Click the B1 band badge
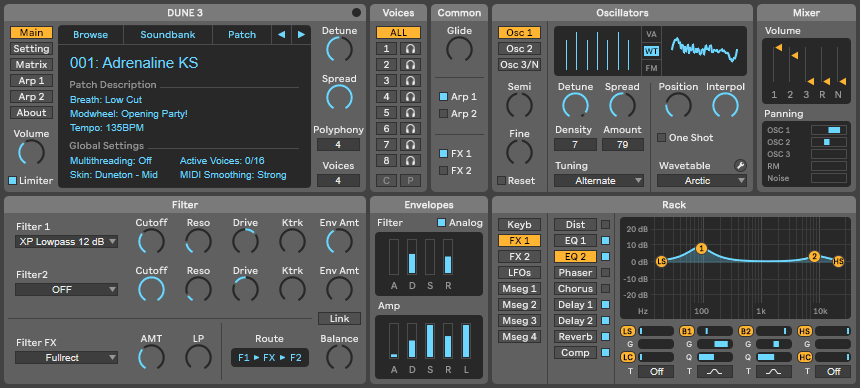This screenshot has height=388, width=860. pos(686,331)
